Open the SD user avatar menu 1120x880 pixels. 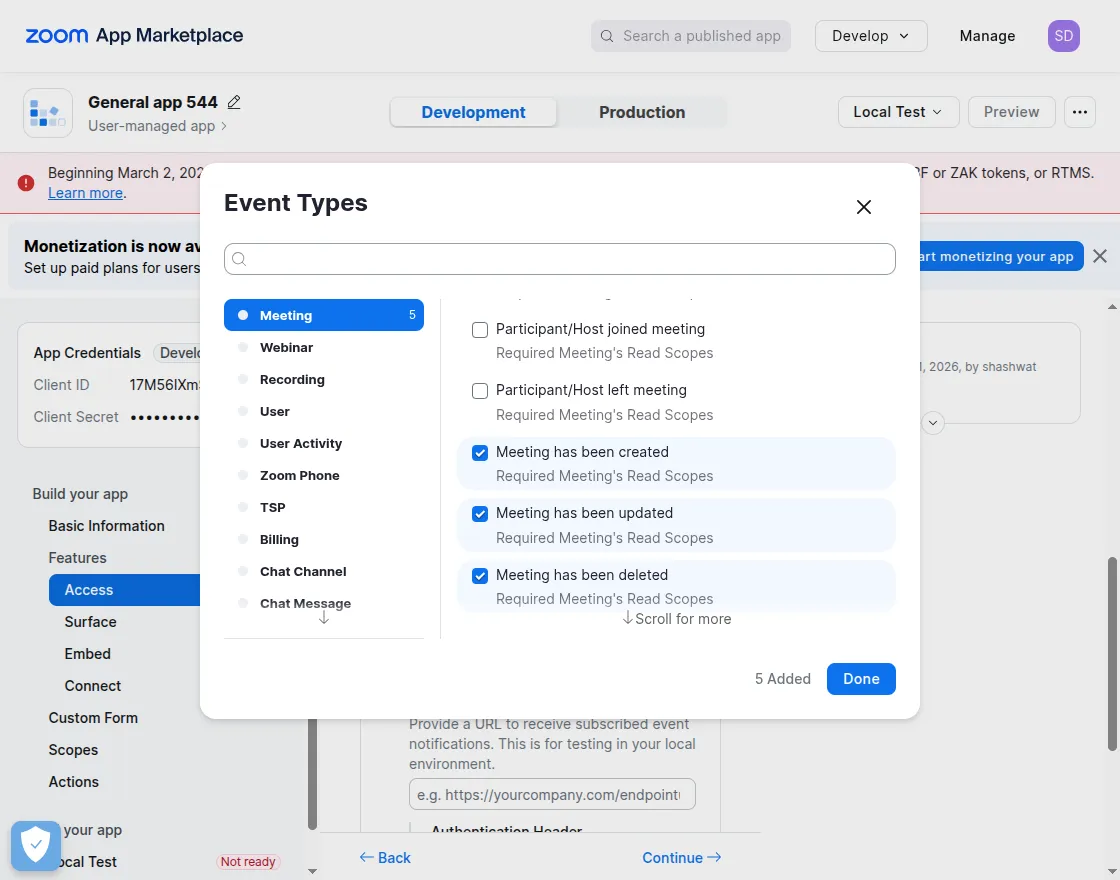tap(1063, 36)
